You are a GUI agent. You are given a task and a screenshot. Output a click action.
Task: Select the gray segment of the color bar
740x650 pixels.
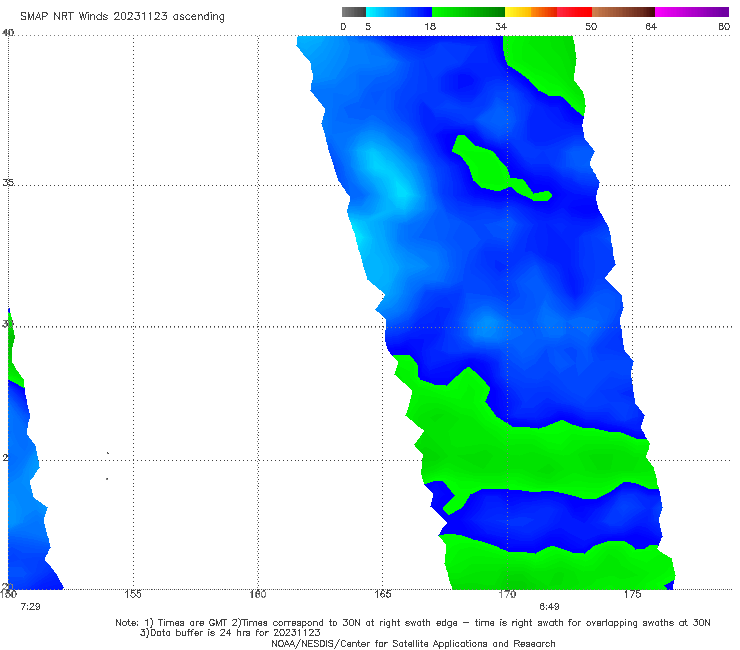point(354,12)
